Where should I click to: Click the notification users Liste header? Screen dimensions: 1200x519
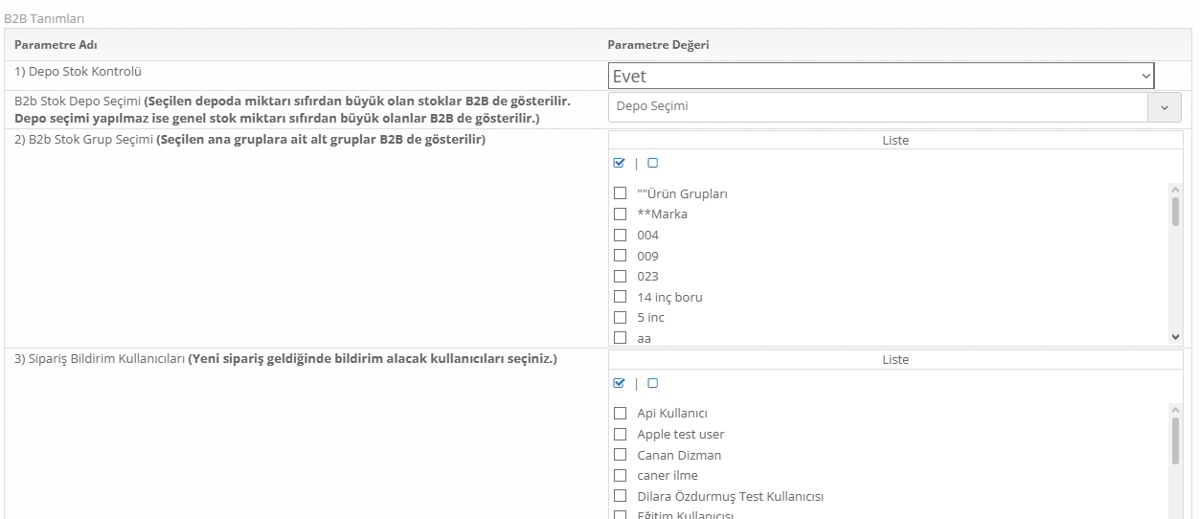pos(895,360)
